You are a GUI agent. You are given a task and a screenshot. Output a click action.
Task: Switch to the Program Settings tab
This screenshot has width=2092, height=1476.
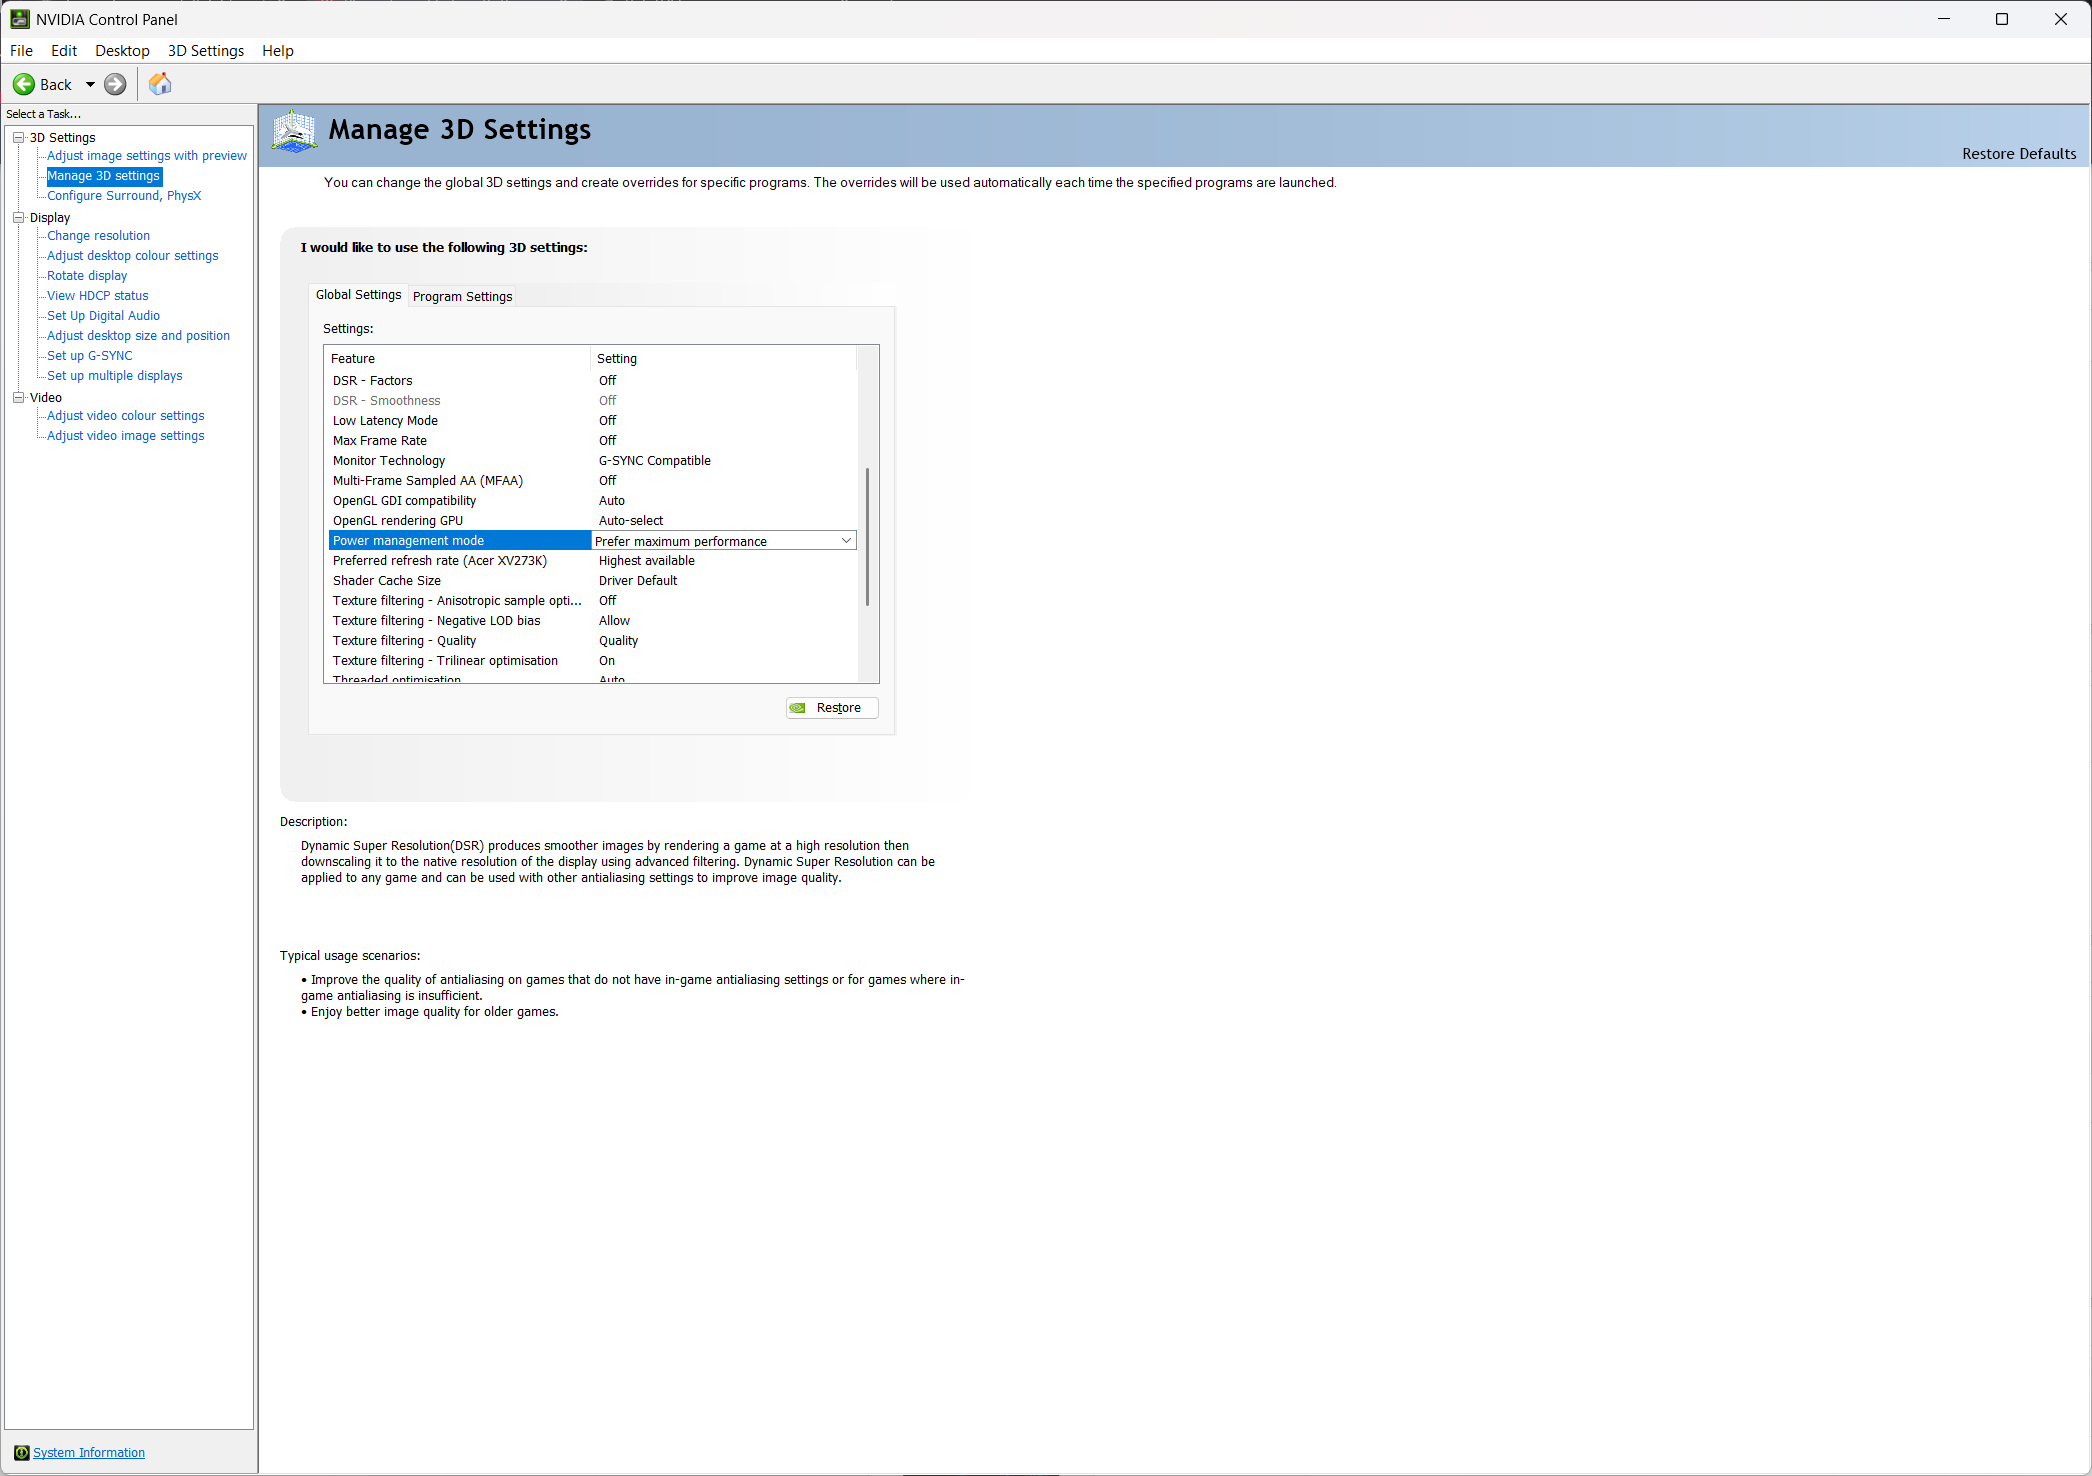tap(462, 296)
